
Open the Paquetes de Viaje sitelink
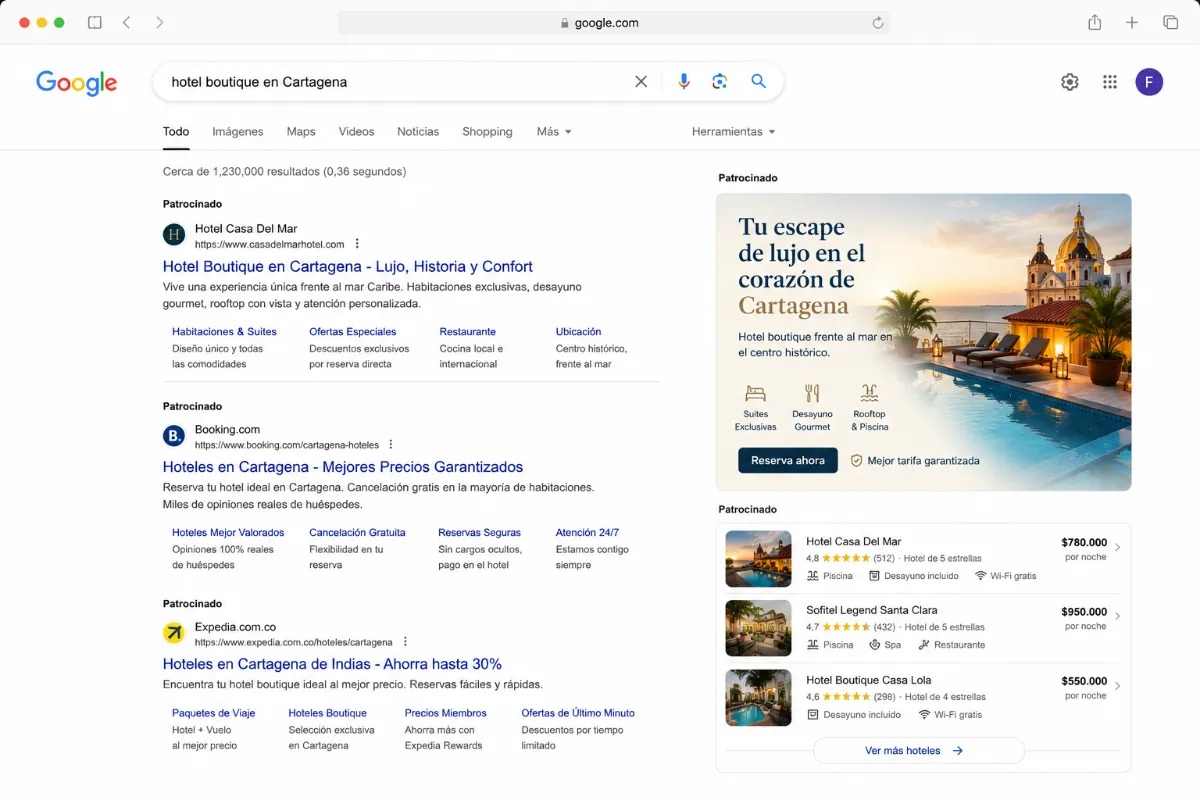point(214,713)
